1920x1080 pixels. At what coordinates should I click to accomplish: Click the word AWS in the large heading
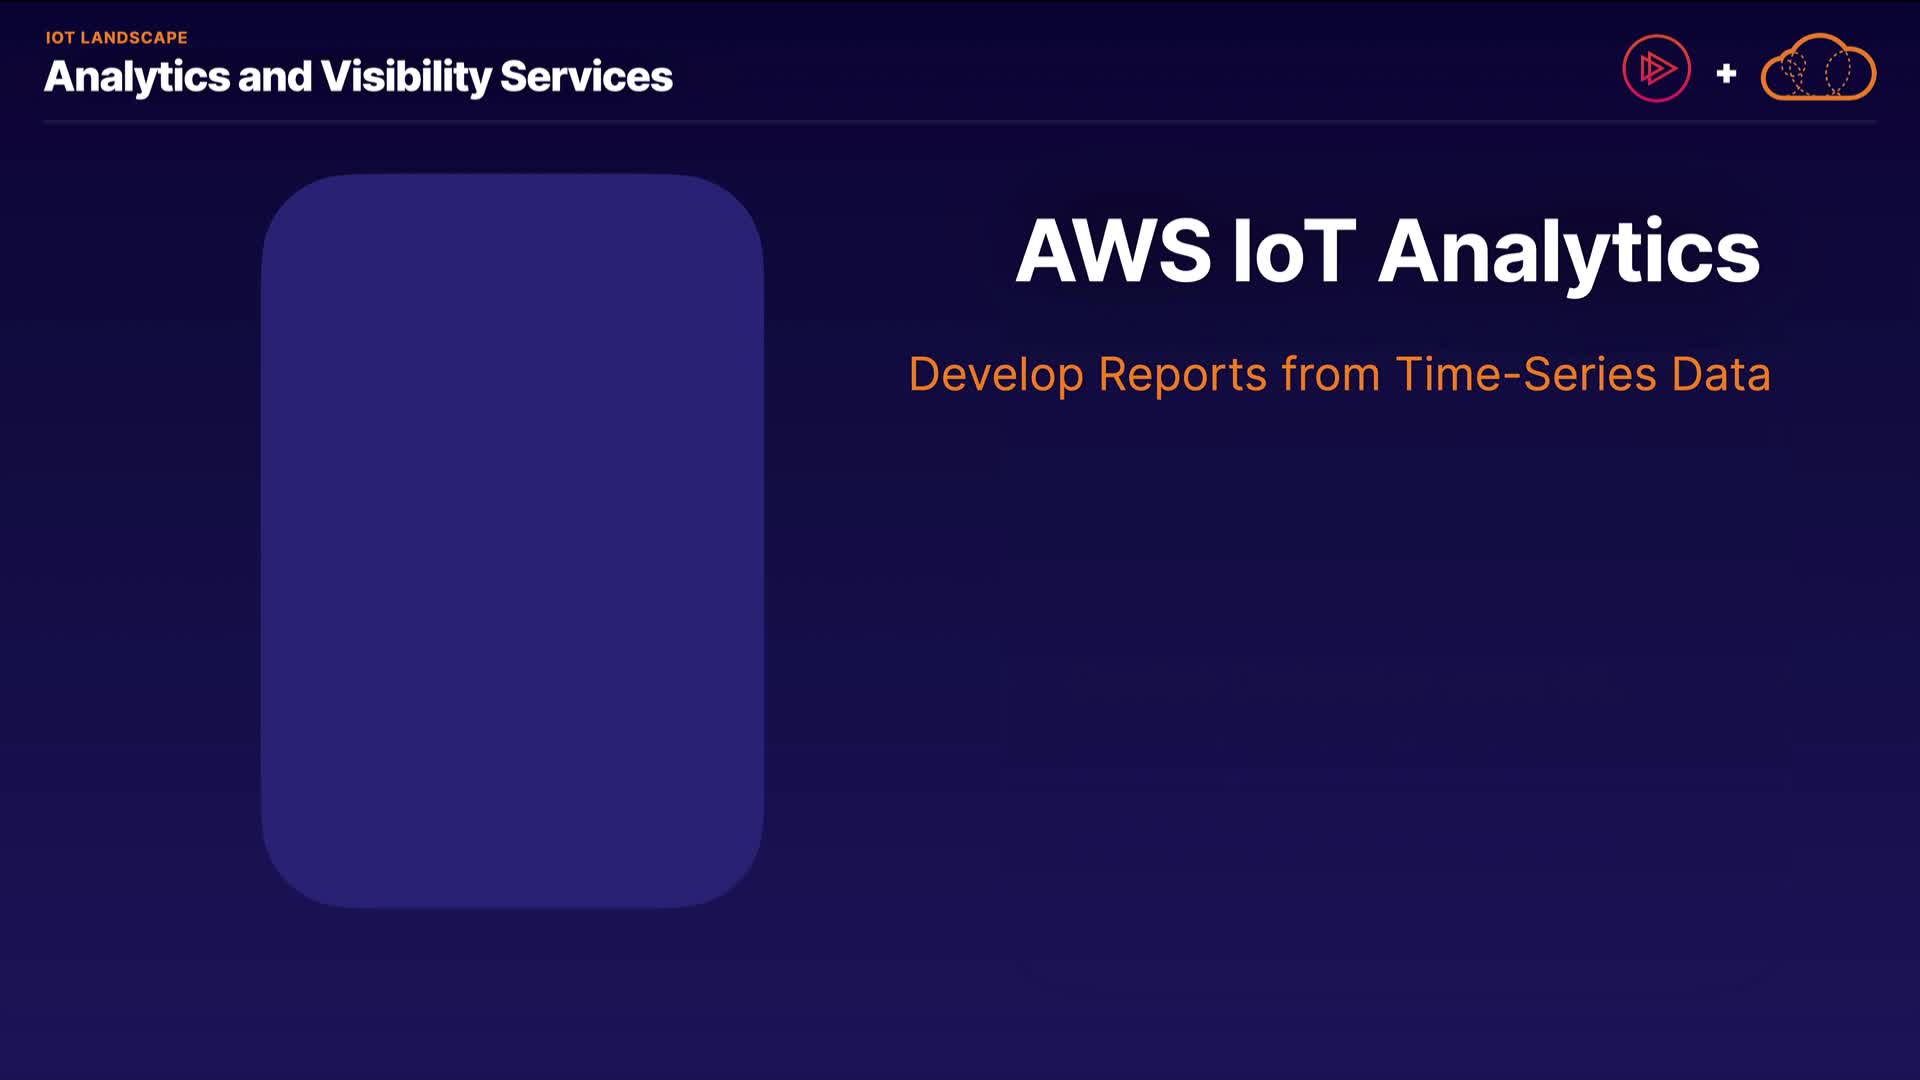click(x=1113, y=251)
